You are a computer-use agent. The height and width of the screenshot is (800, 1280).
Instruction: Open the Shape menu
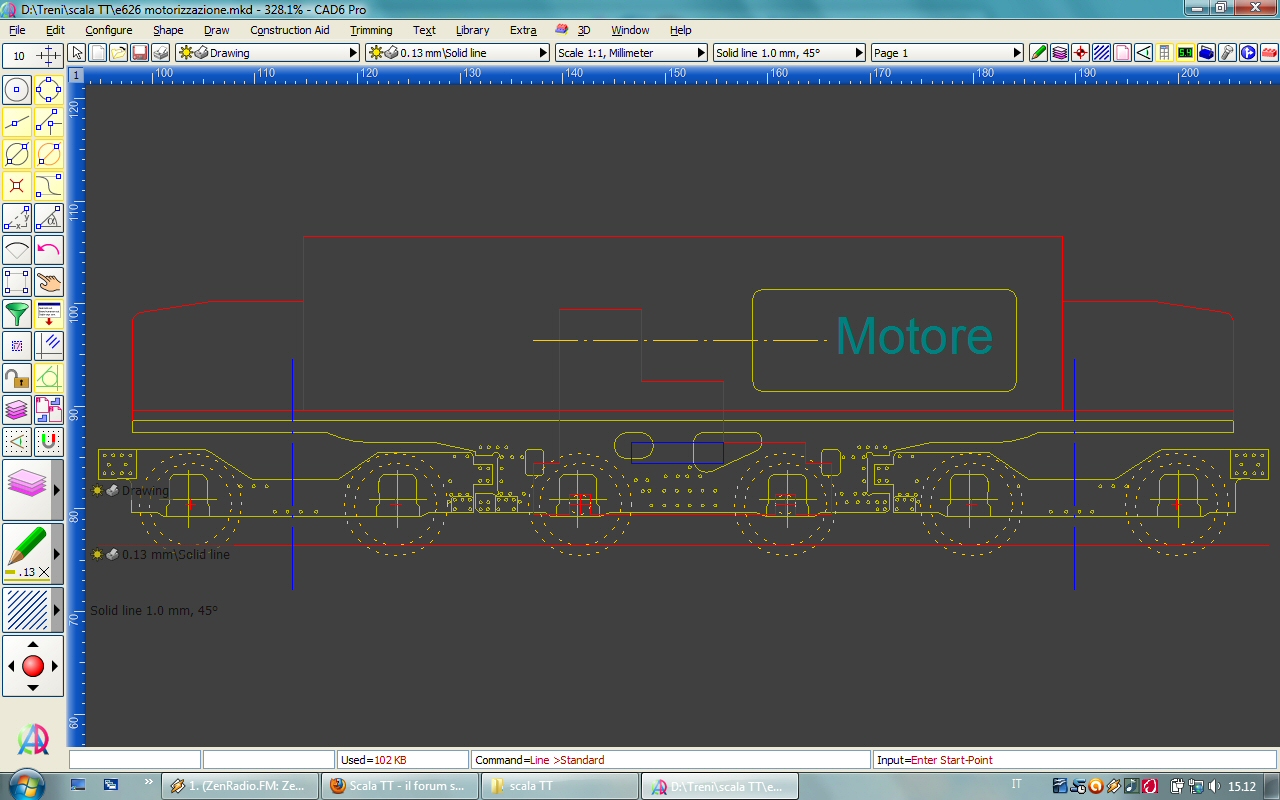pyautogui.click(x=168, y=30)
